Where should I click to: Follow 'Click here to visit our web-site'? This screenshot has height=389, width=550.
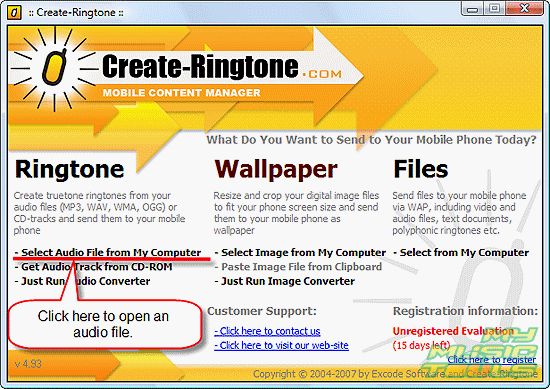tap(281, 346)
